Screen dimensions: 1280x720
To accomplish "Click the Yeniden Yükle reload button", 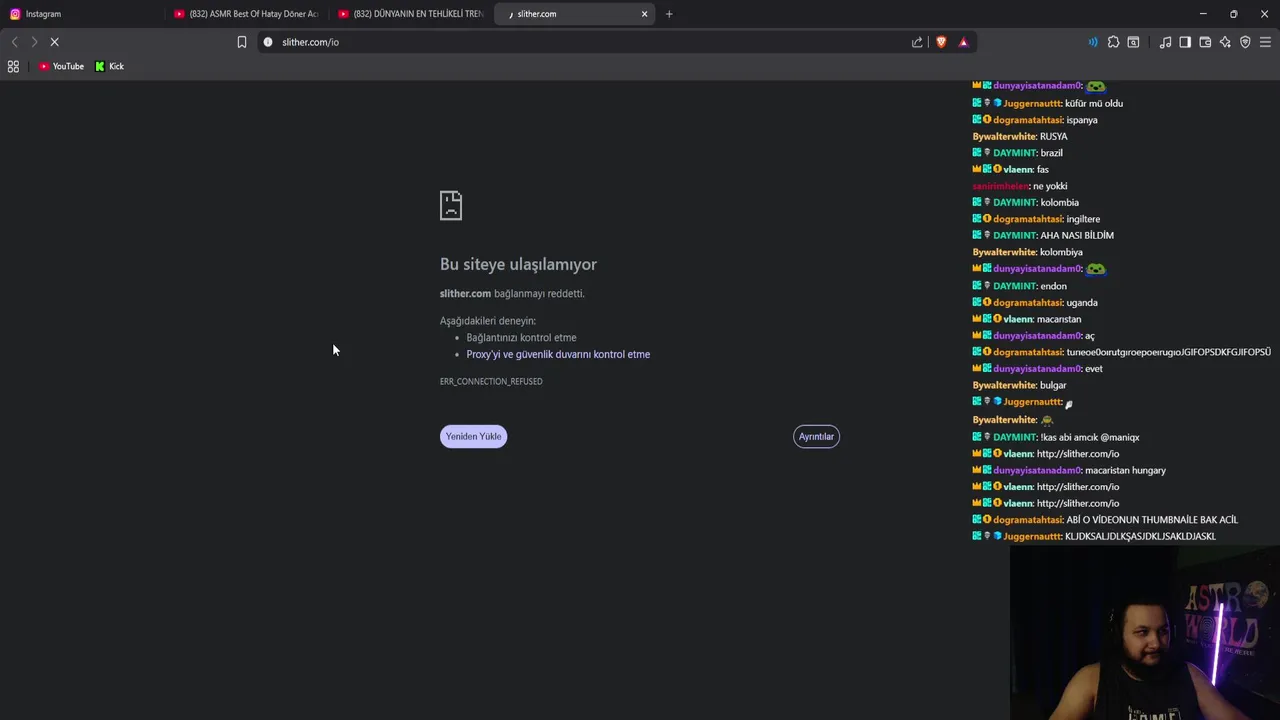I will [x=473, y=436].
